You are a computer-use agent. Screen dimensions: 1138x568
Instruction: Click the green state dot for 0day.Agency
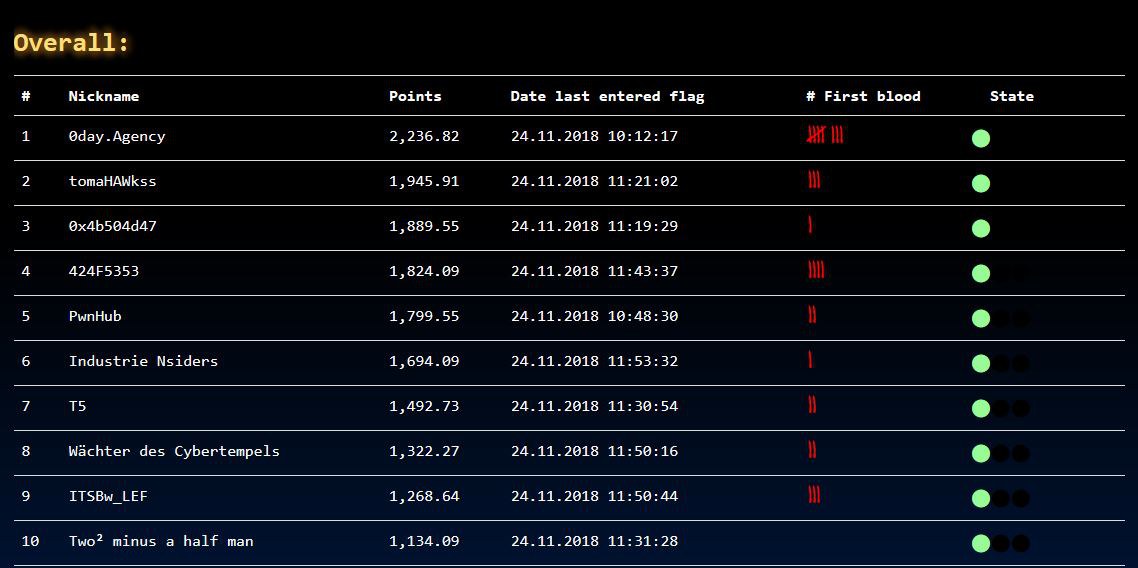pos(981,139)
